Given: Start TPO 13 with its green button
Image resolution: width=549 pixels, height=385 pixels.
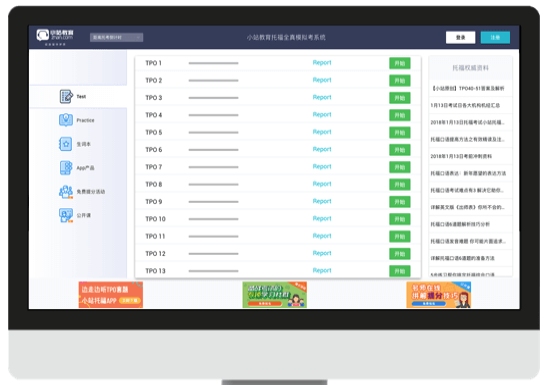Looking at the screenshot, I should (x=400, y=271).
